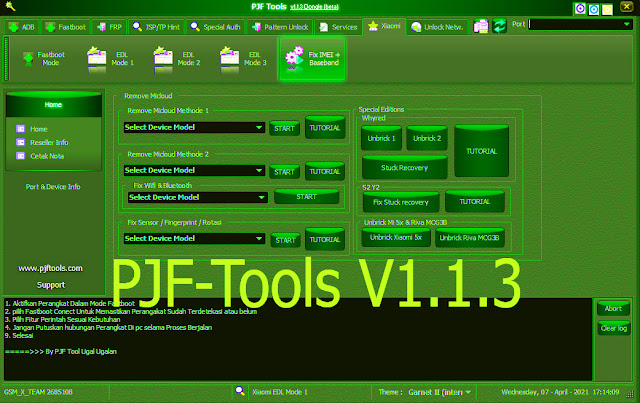Open the FRP tab
Image resolution: width=640 pixels, height=403 pixels.
[x=109, y=27]
